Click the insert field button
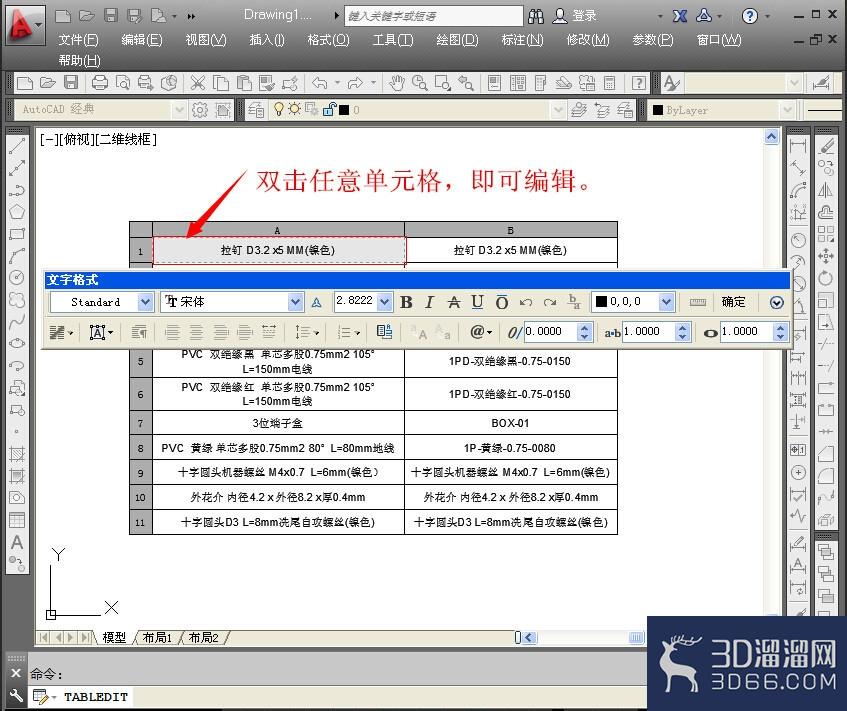847x711 pixels. [x=384, y=332]
